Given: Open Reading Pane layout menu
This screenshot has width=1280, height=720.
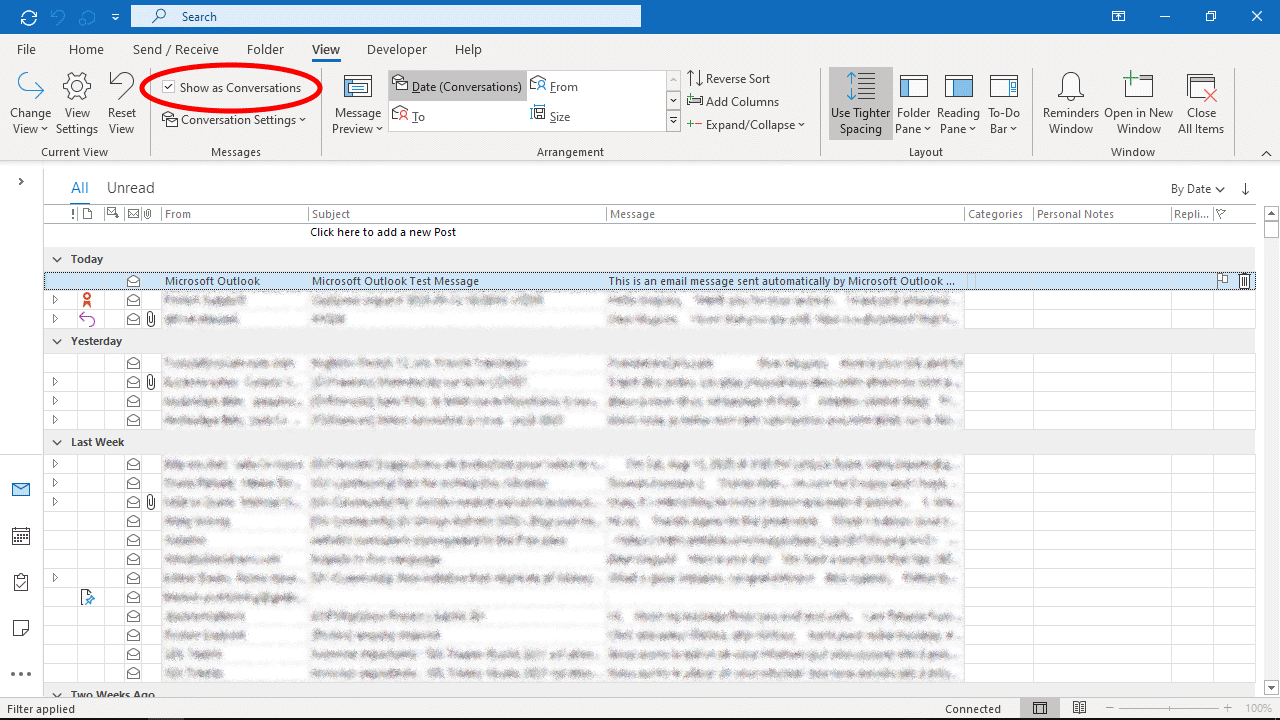Looking at the screenshot, I should (x=958, y=104).
